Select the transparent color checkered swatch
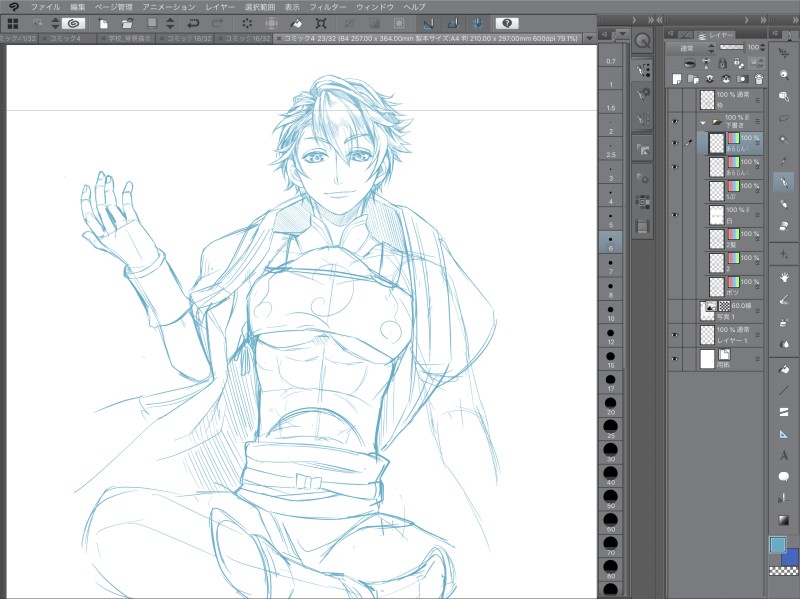The image size is (800, 599). [x=783, y=571]
